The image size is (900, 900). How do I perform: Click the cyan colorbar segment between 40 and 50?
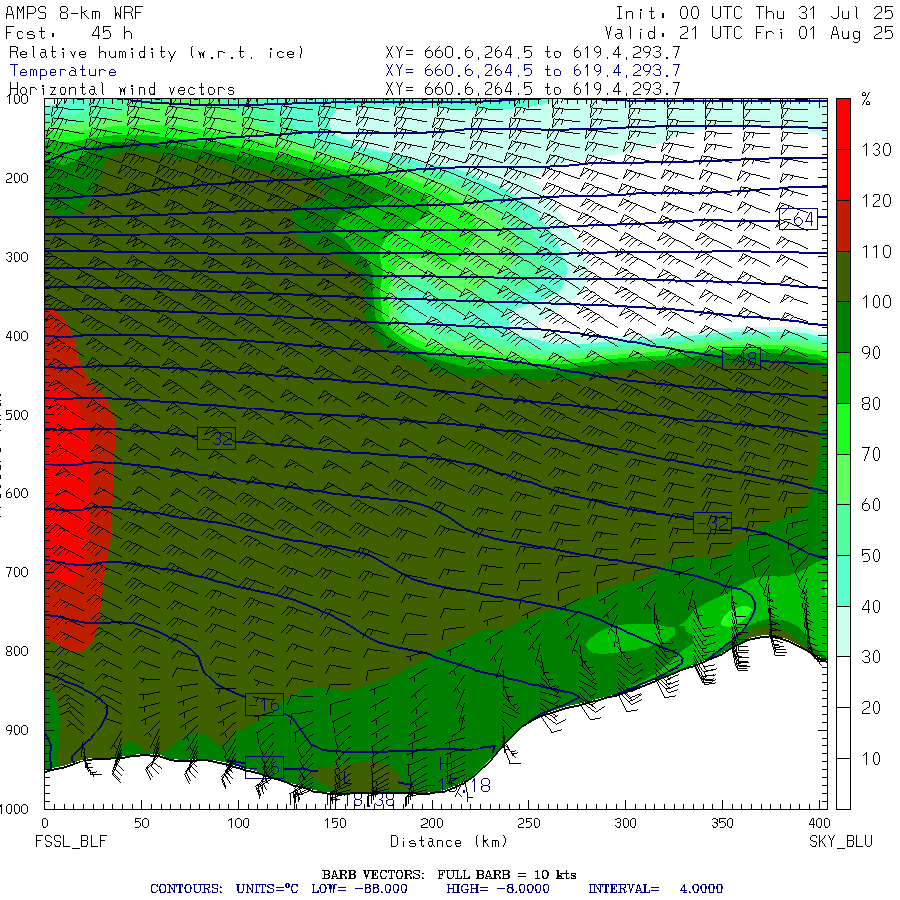tap(843, 581)
